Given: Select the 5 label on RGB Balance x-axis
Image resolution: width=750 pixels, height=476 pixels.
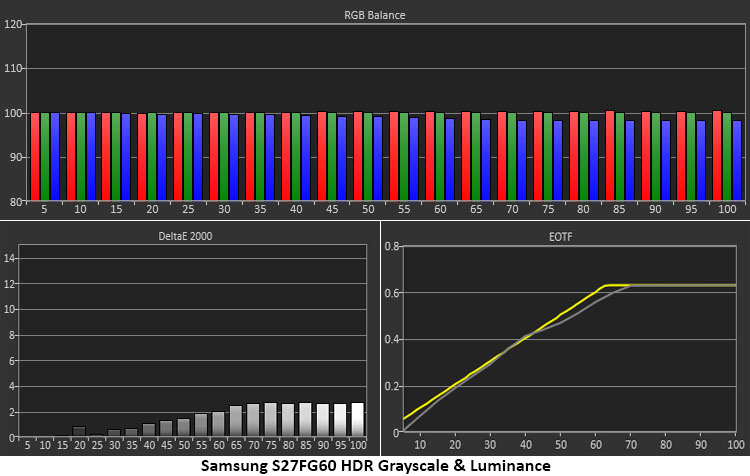Looking at the screenshot, I should [44, 210].
